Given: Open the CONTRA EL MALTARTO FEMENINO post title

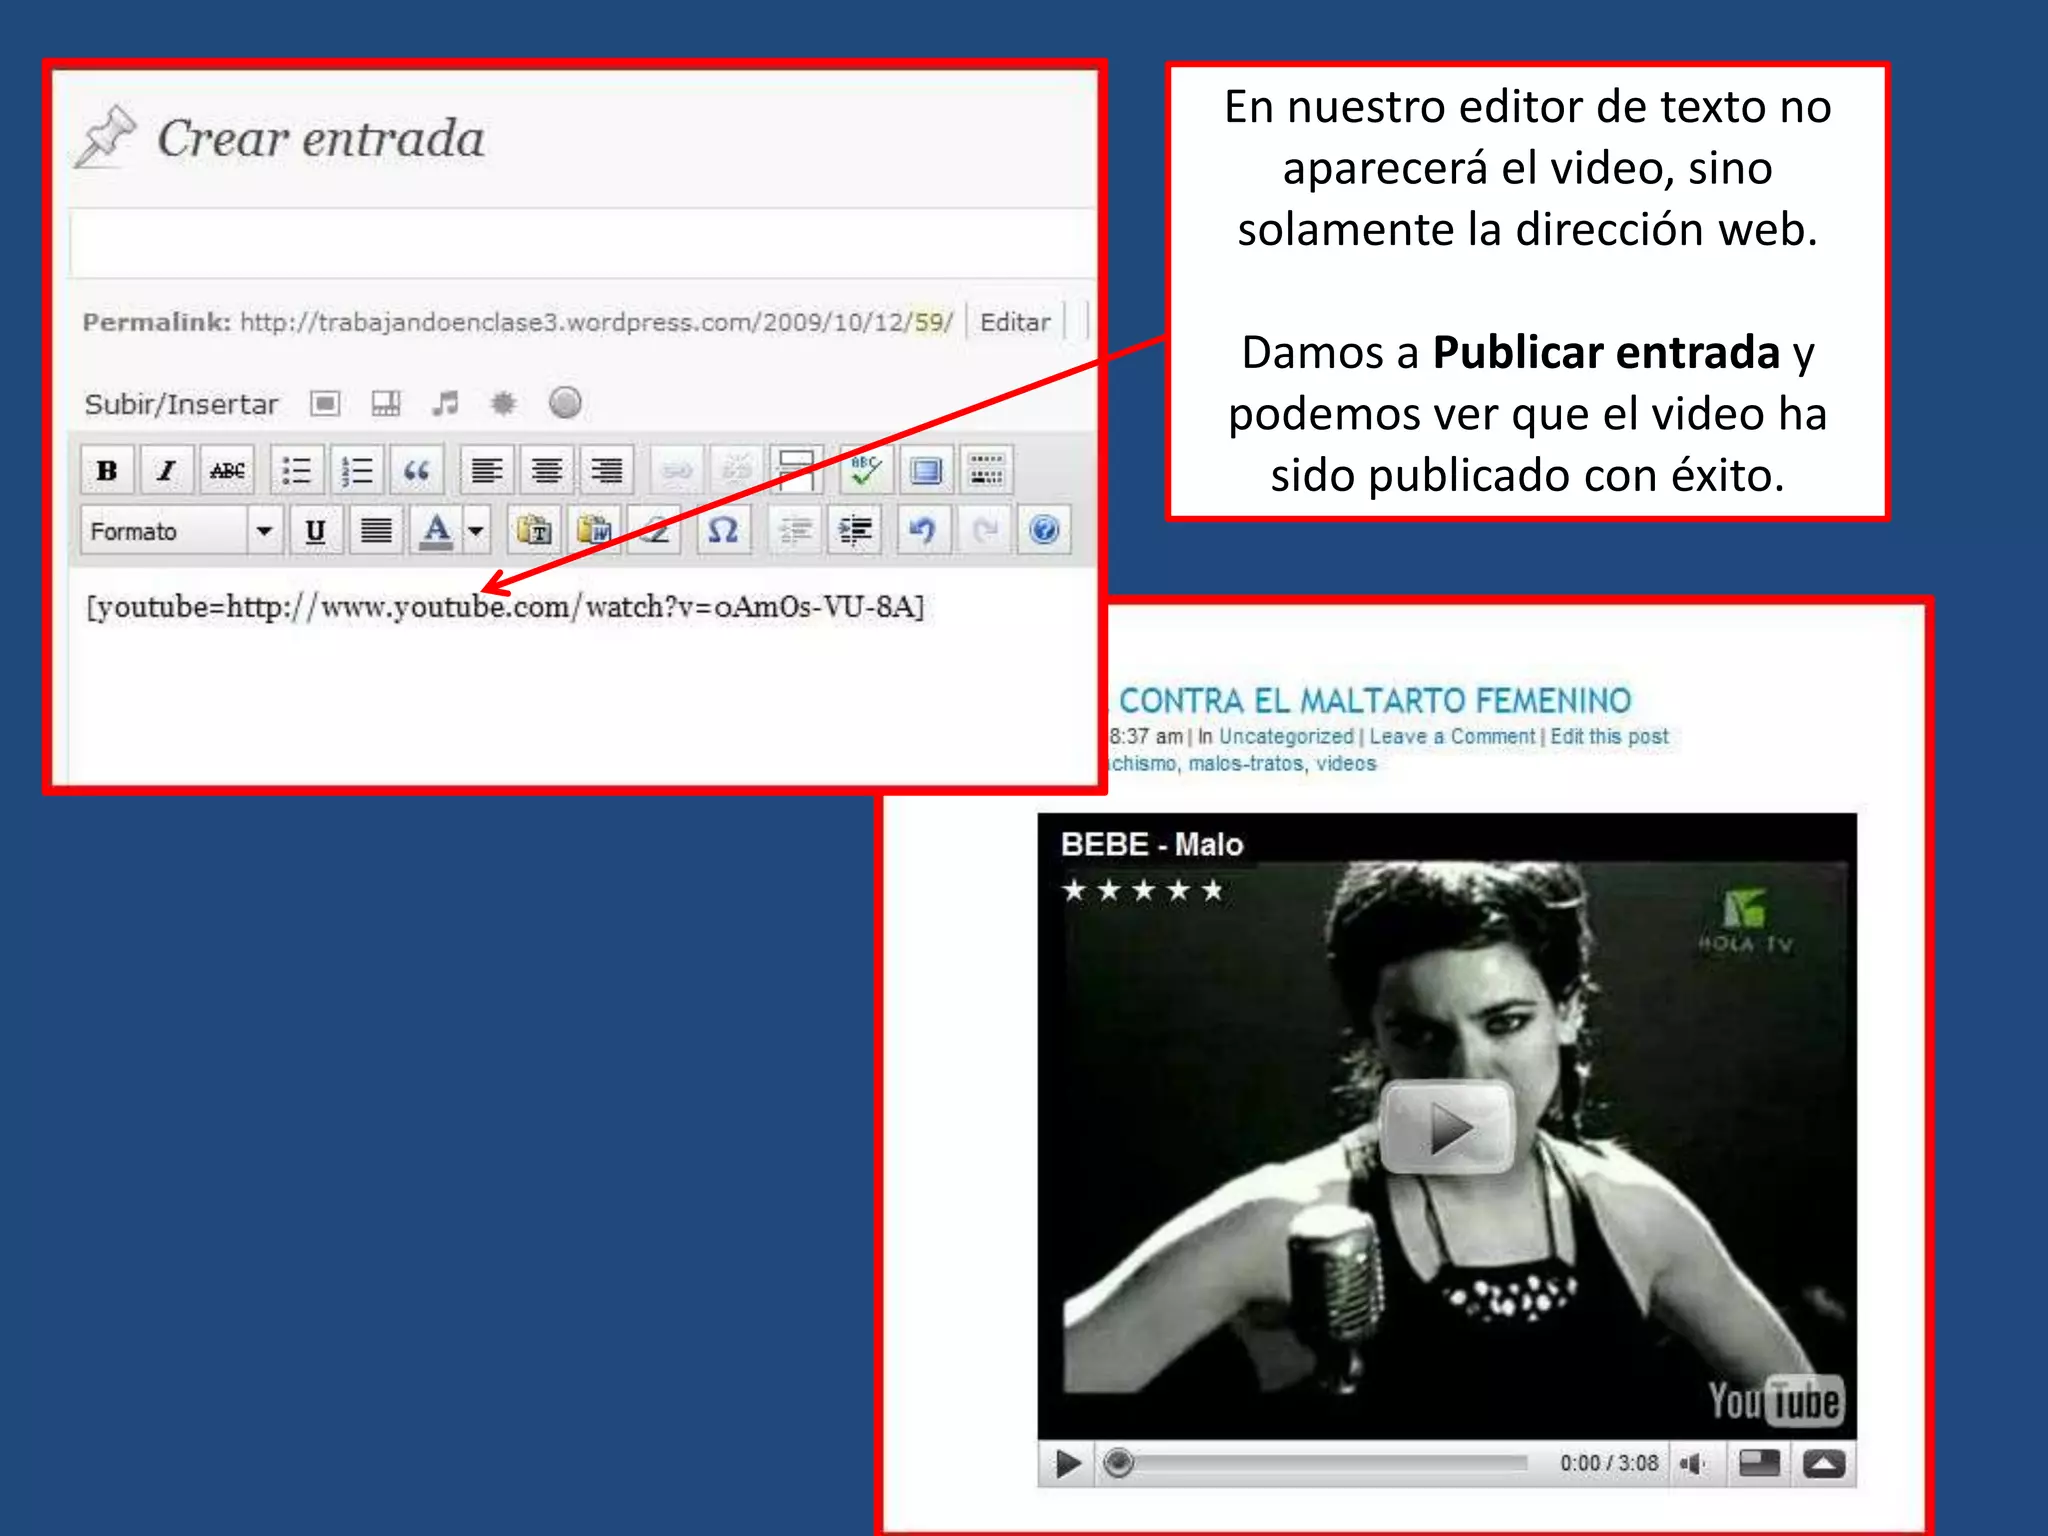Looking at the screenshot, I should coord(1375,700).
